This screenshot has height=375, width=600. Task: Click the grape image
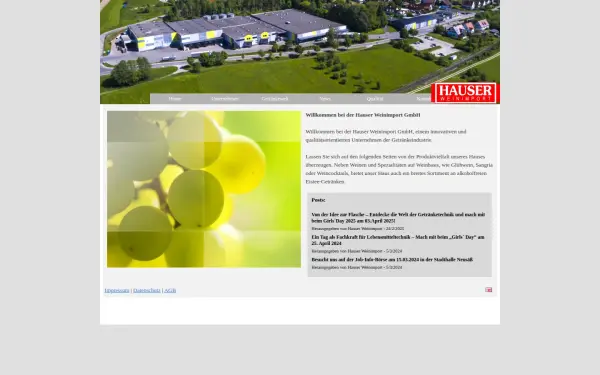pyautogui.click(x=204, y=189)
